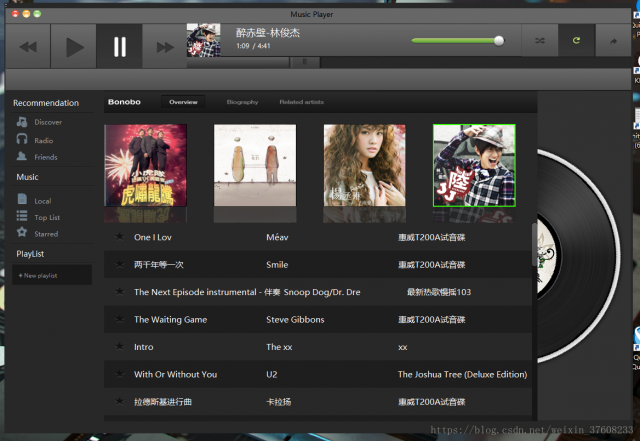Click artist name The xx

[279, 347]
